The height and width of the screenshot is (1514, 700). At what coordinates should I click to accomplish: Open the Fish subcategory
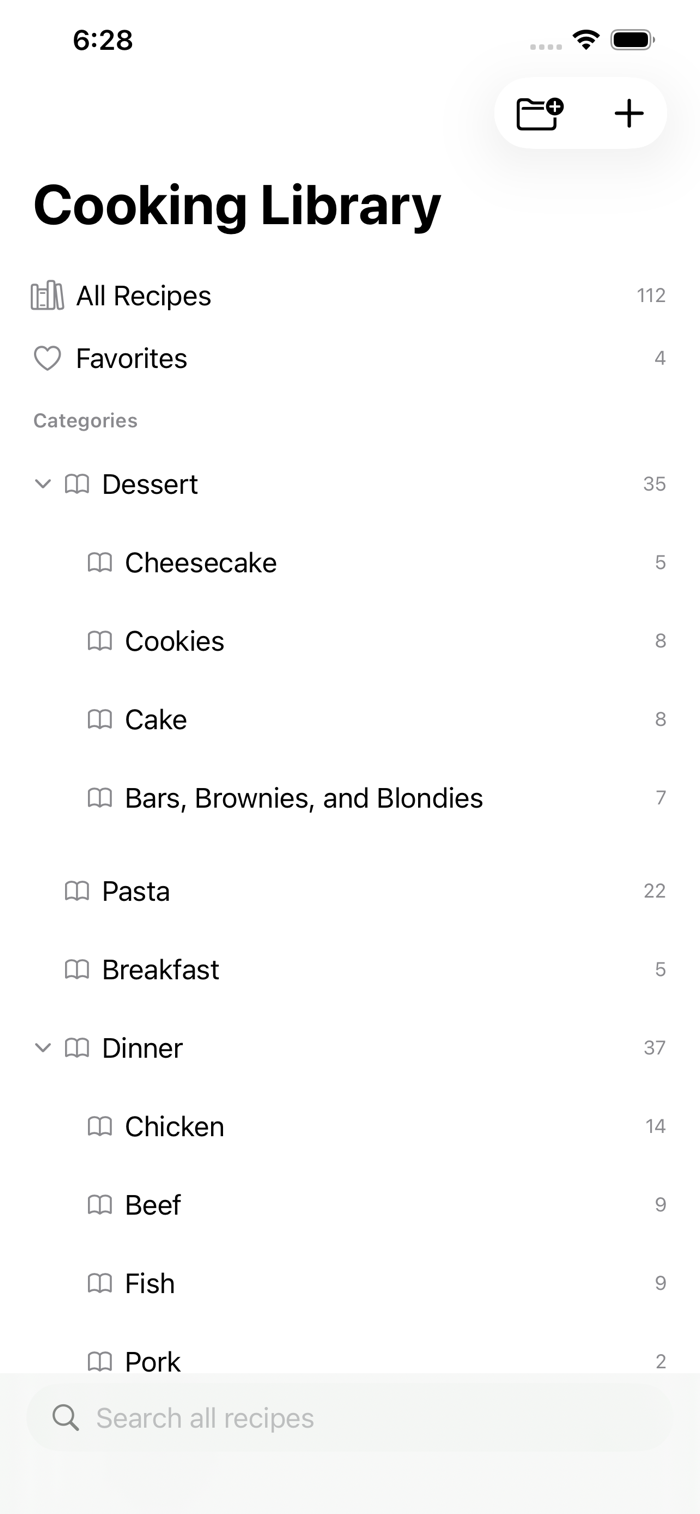point(350,1283)
